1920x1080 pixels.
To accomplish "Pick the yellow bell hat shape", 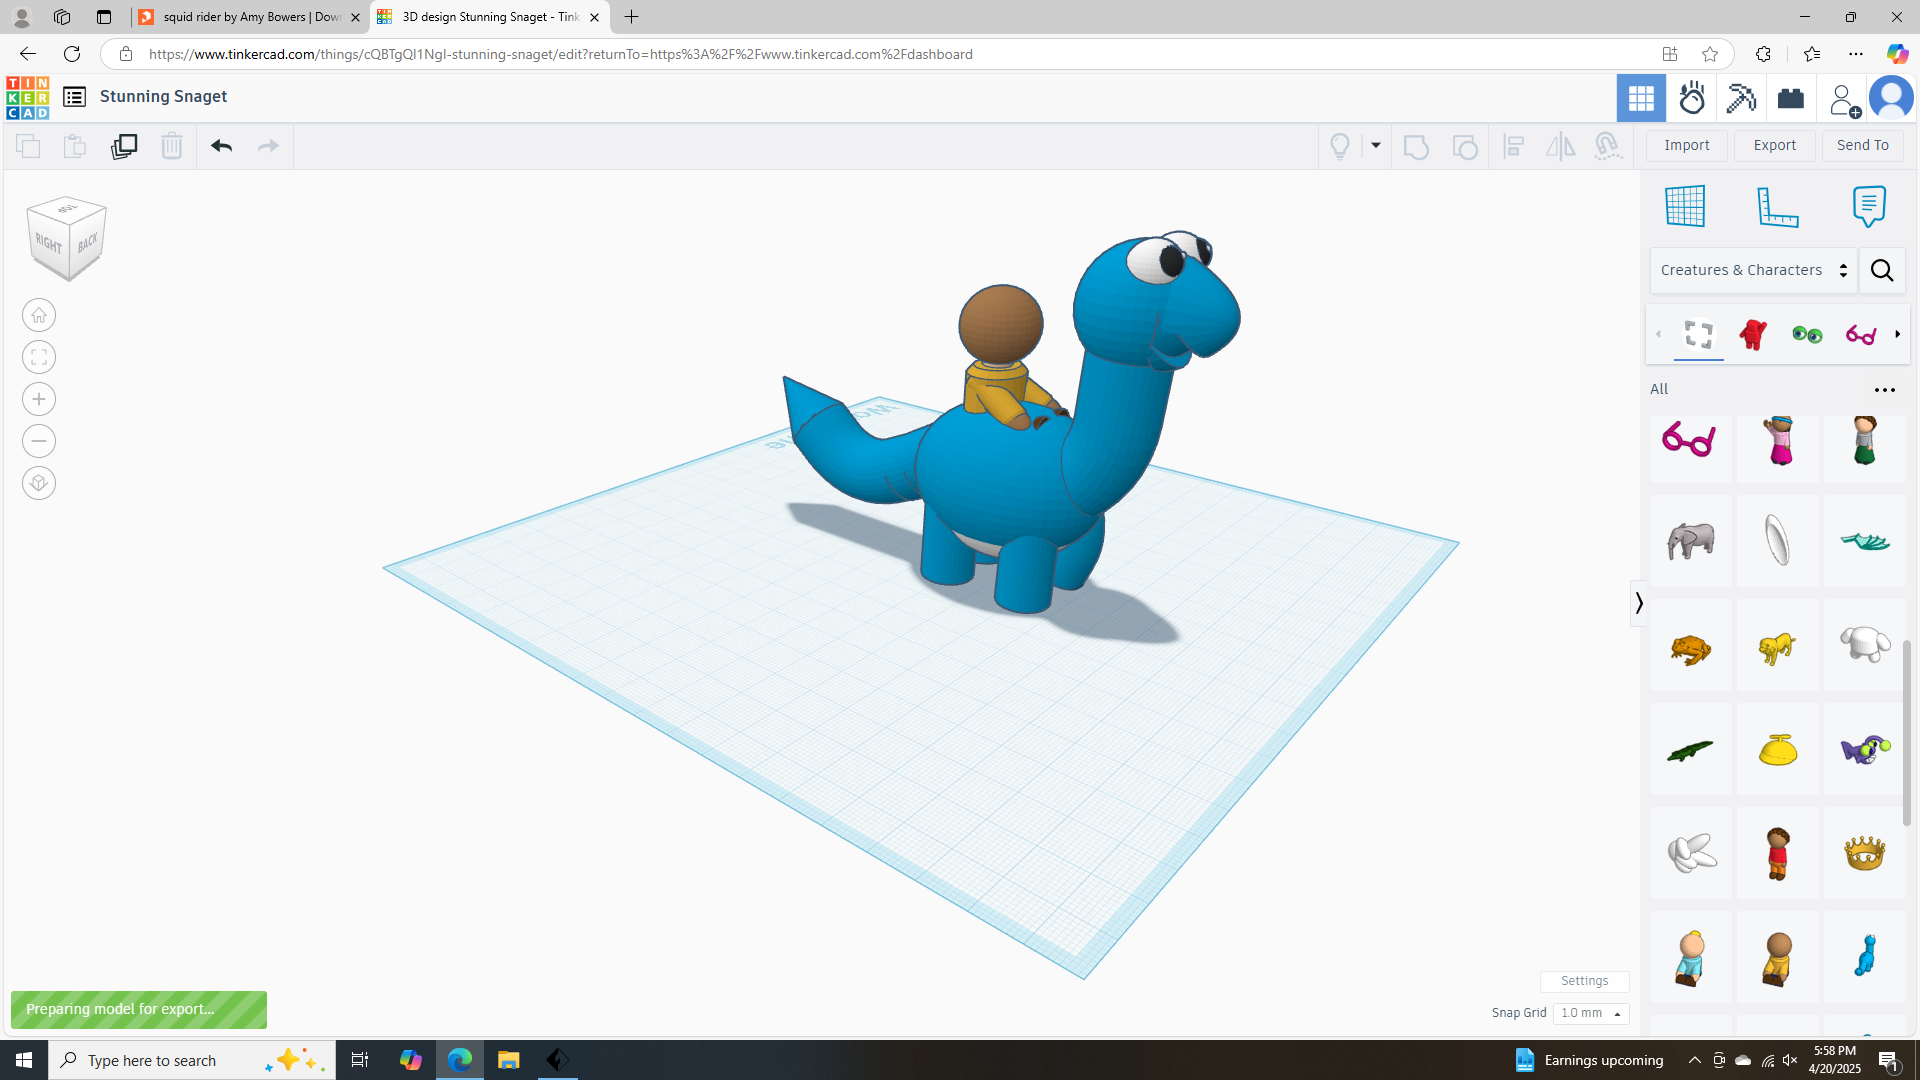I will point(1777,750).
